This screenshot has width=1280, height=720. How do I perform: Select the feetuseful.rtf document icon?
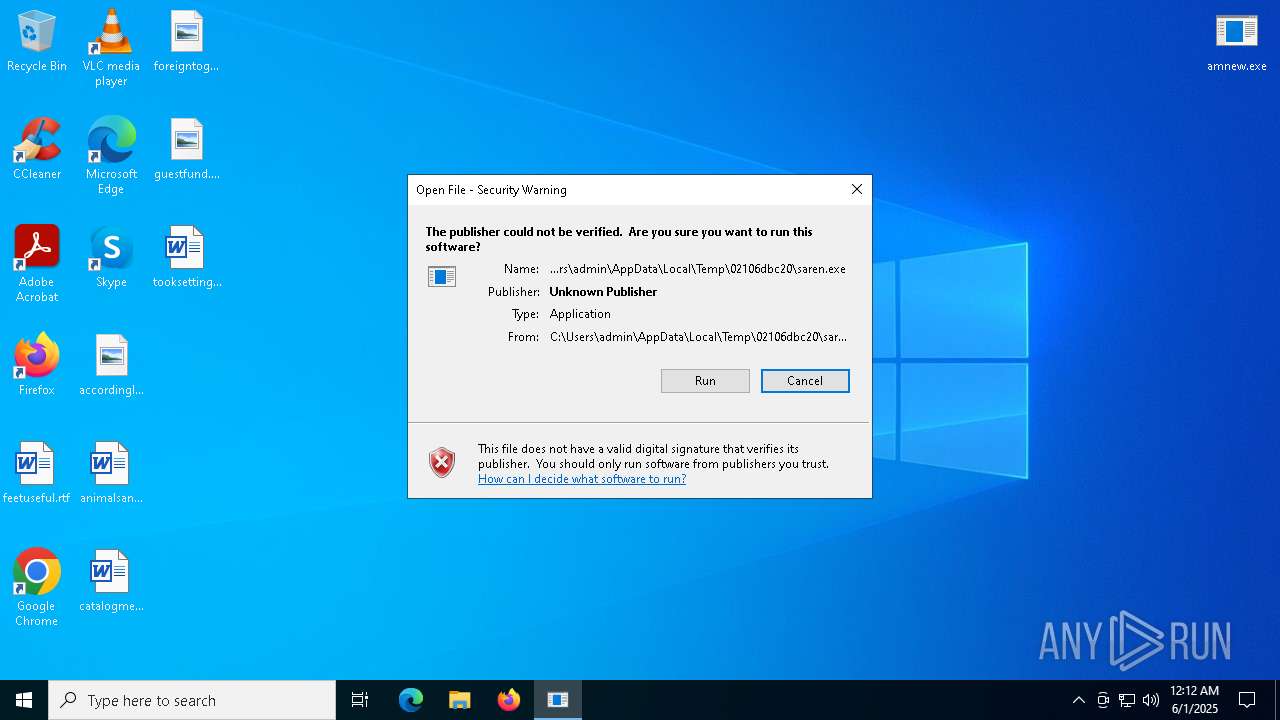pos(37,473)
